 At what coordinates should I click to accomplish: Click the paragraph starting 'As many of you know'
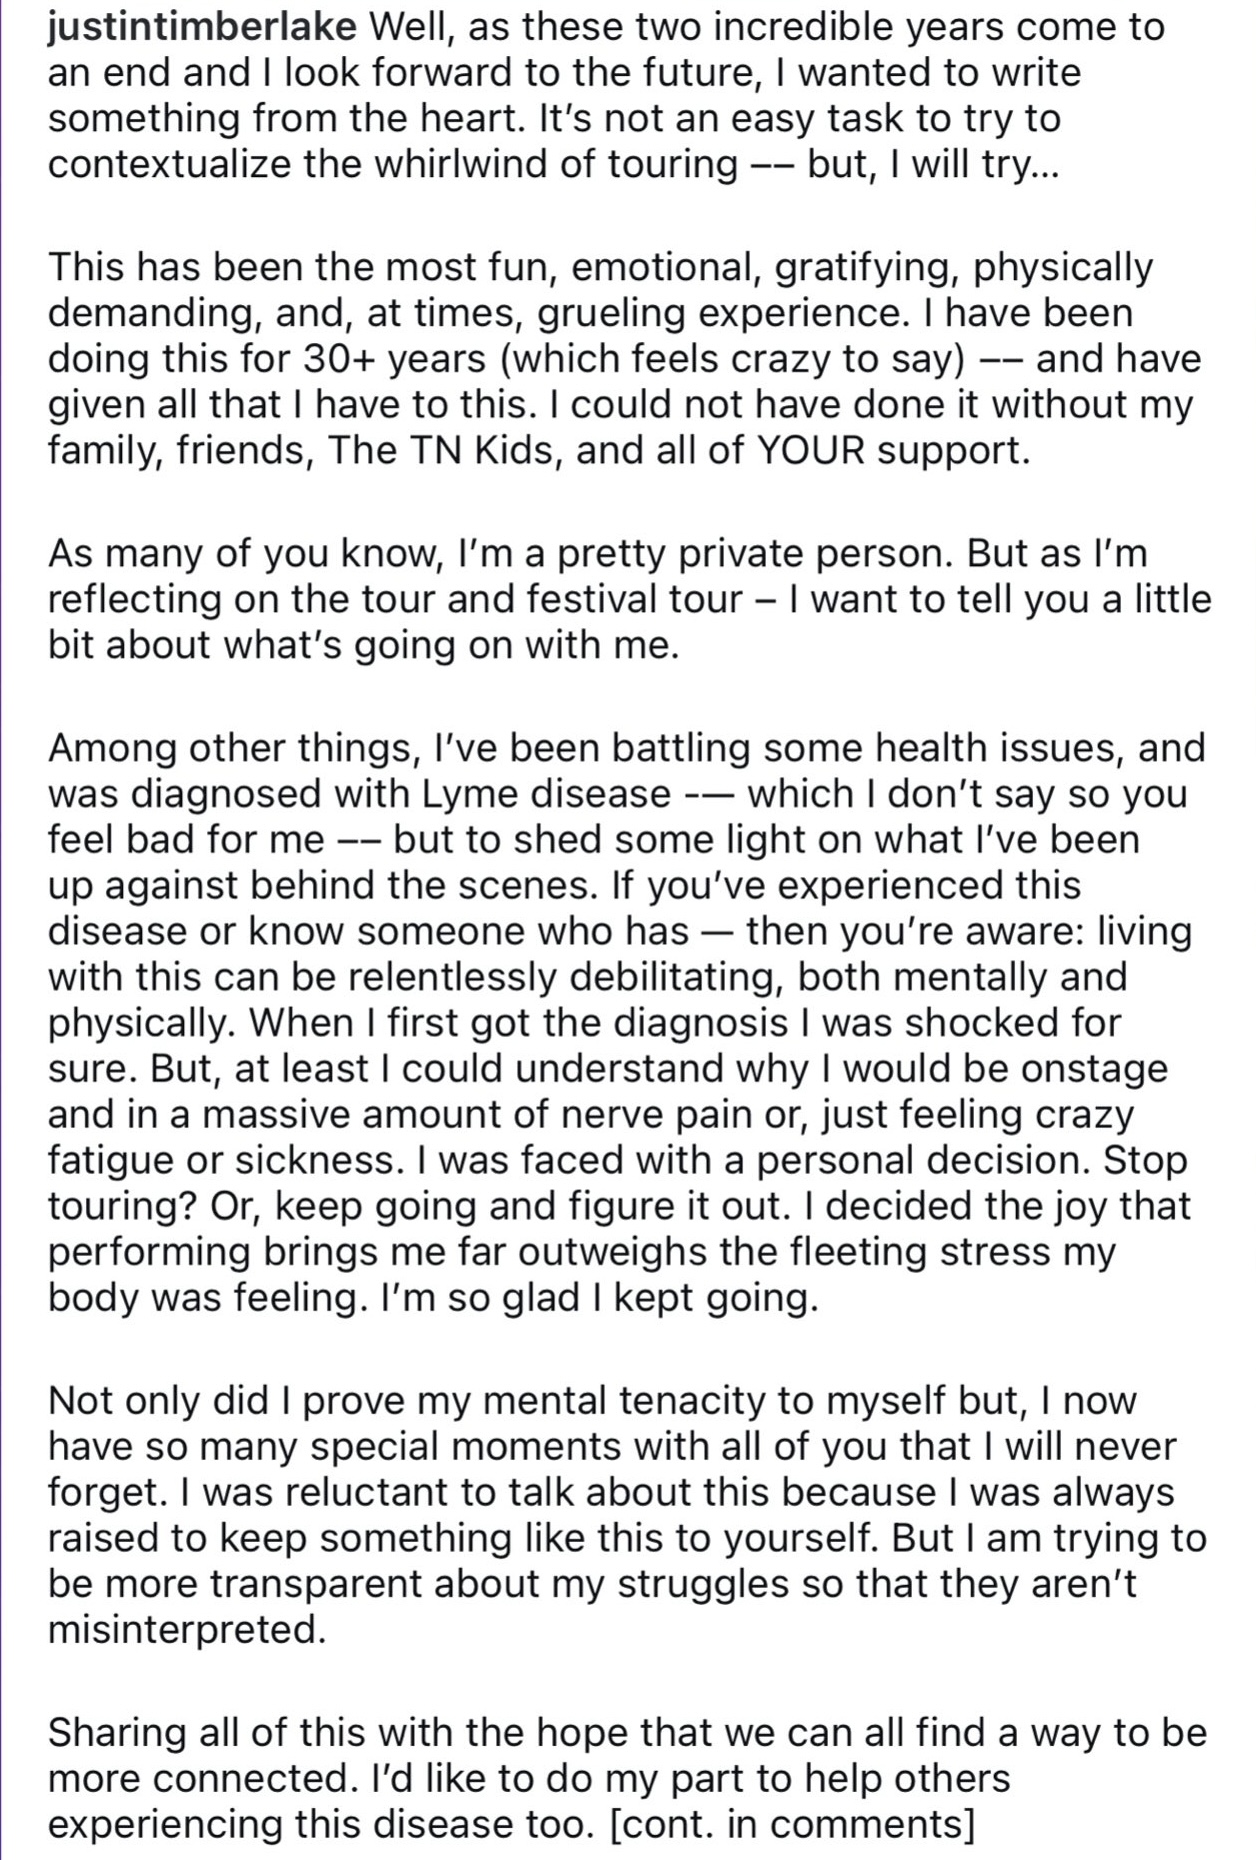(x=629, y=599)
